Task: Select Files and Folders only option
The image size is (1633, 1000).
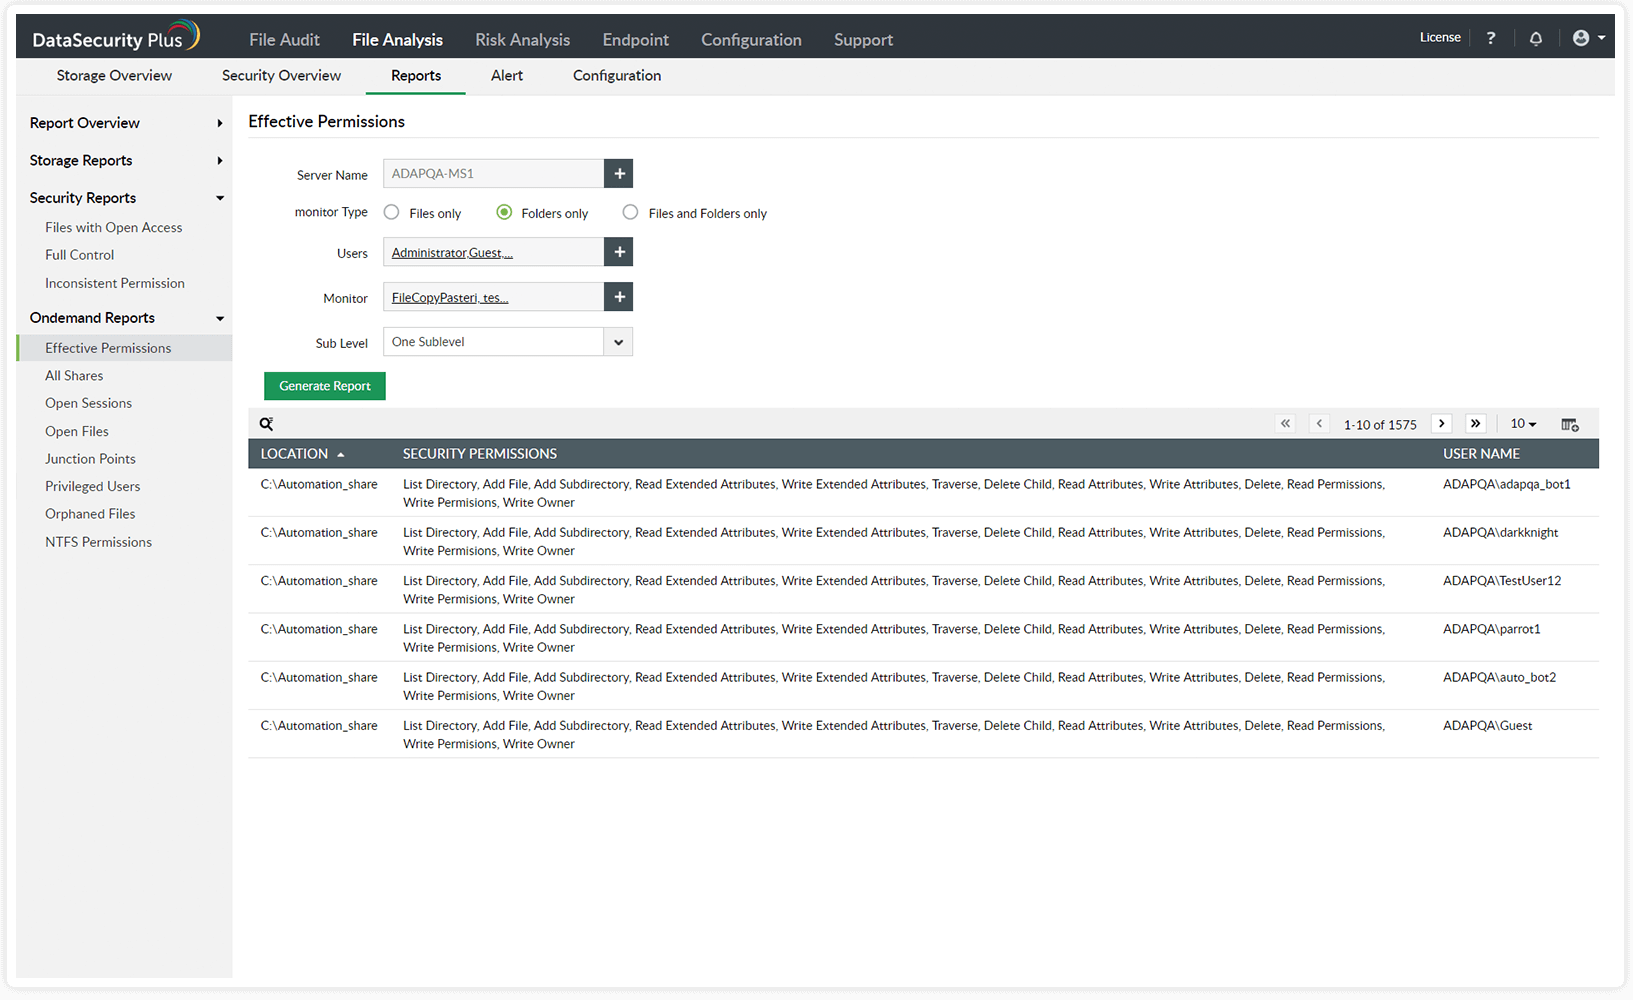Action: 630,212
